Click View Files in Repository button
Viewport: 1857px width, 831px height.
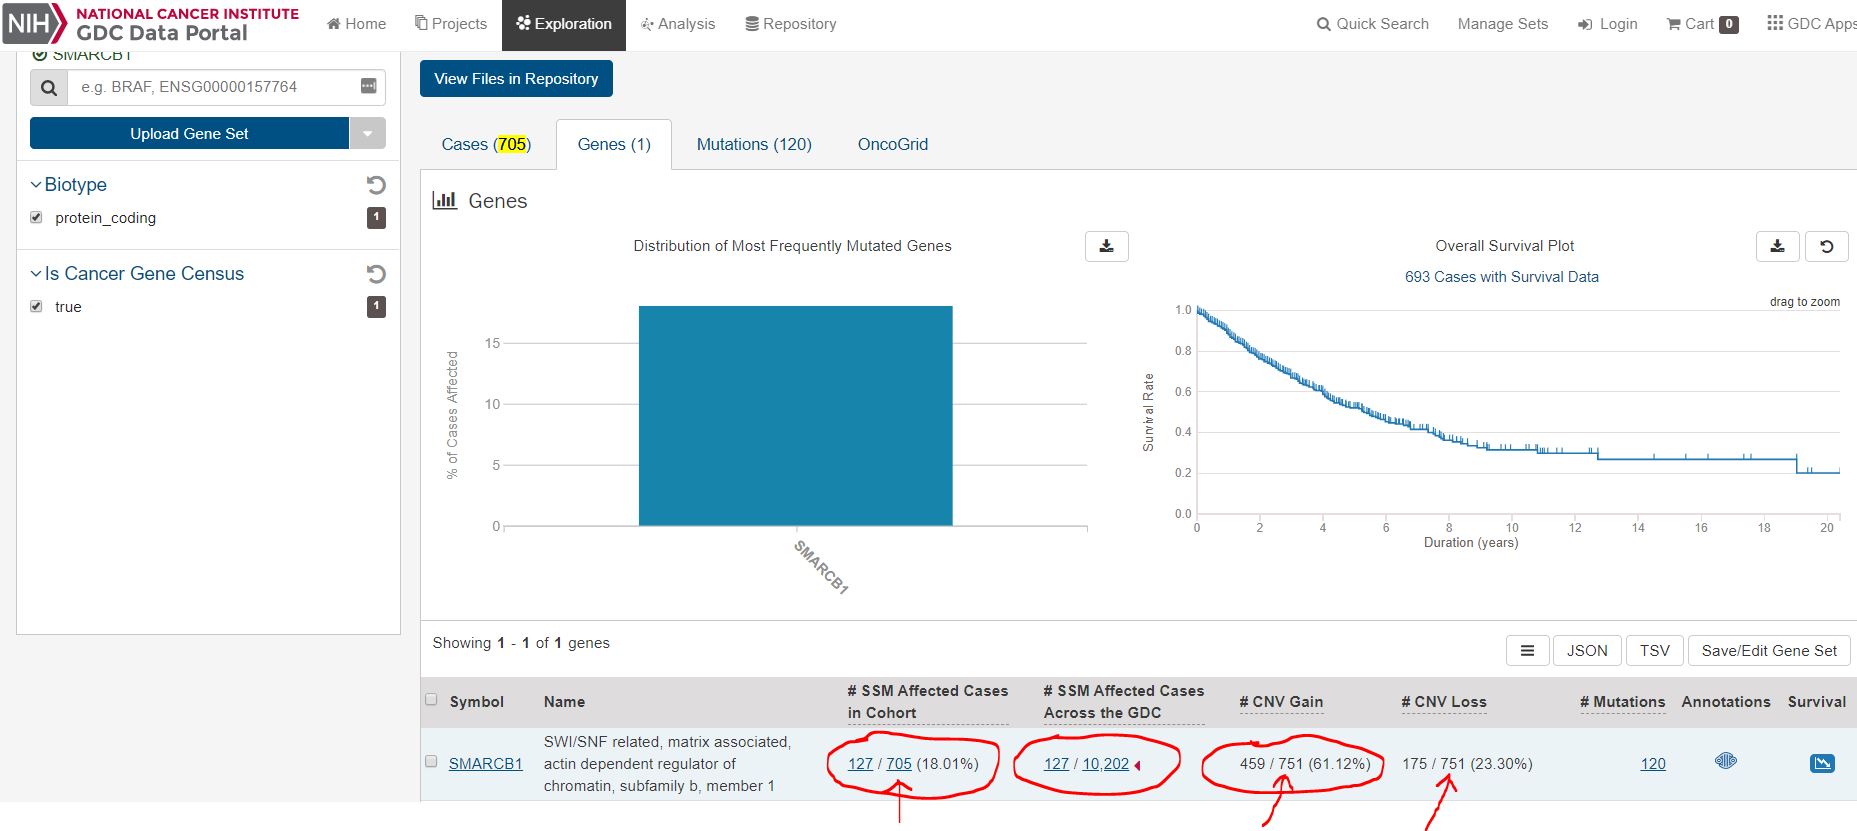(x=516, y=79)
